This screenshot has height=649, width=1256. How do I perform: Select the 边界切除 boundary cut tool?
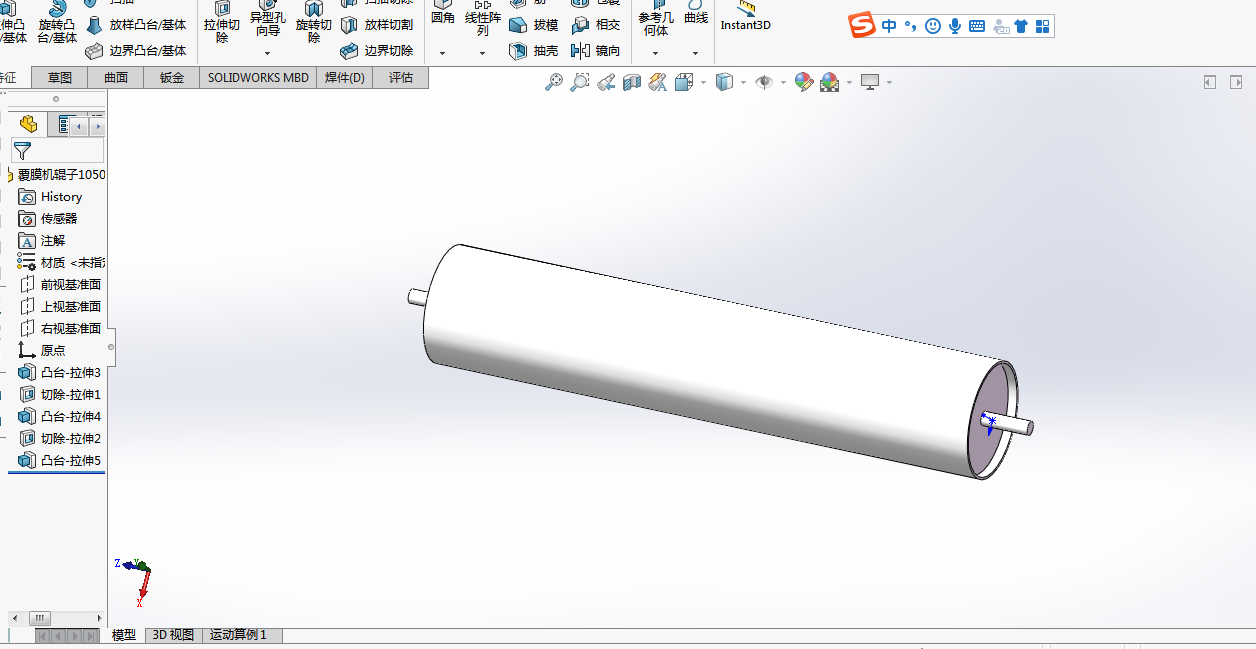[x=377, y=50]
